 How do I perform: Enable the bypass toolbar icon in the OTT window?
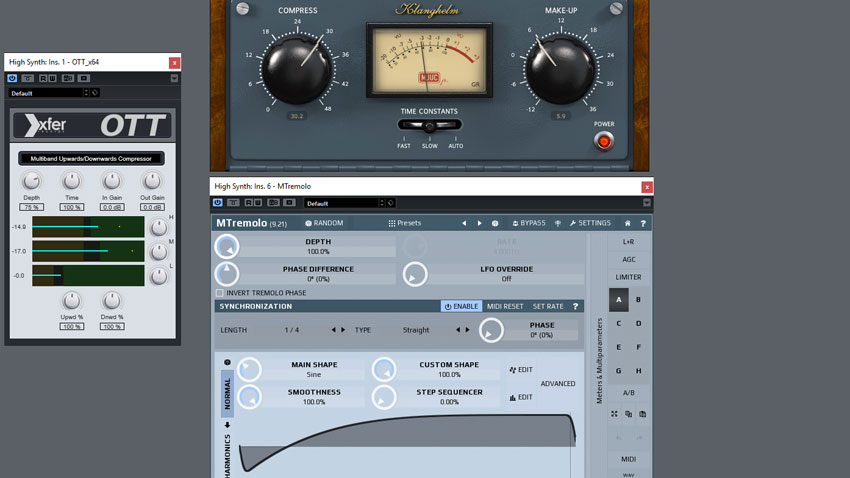pos(28,78)
